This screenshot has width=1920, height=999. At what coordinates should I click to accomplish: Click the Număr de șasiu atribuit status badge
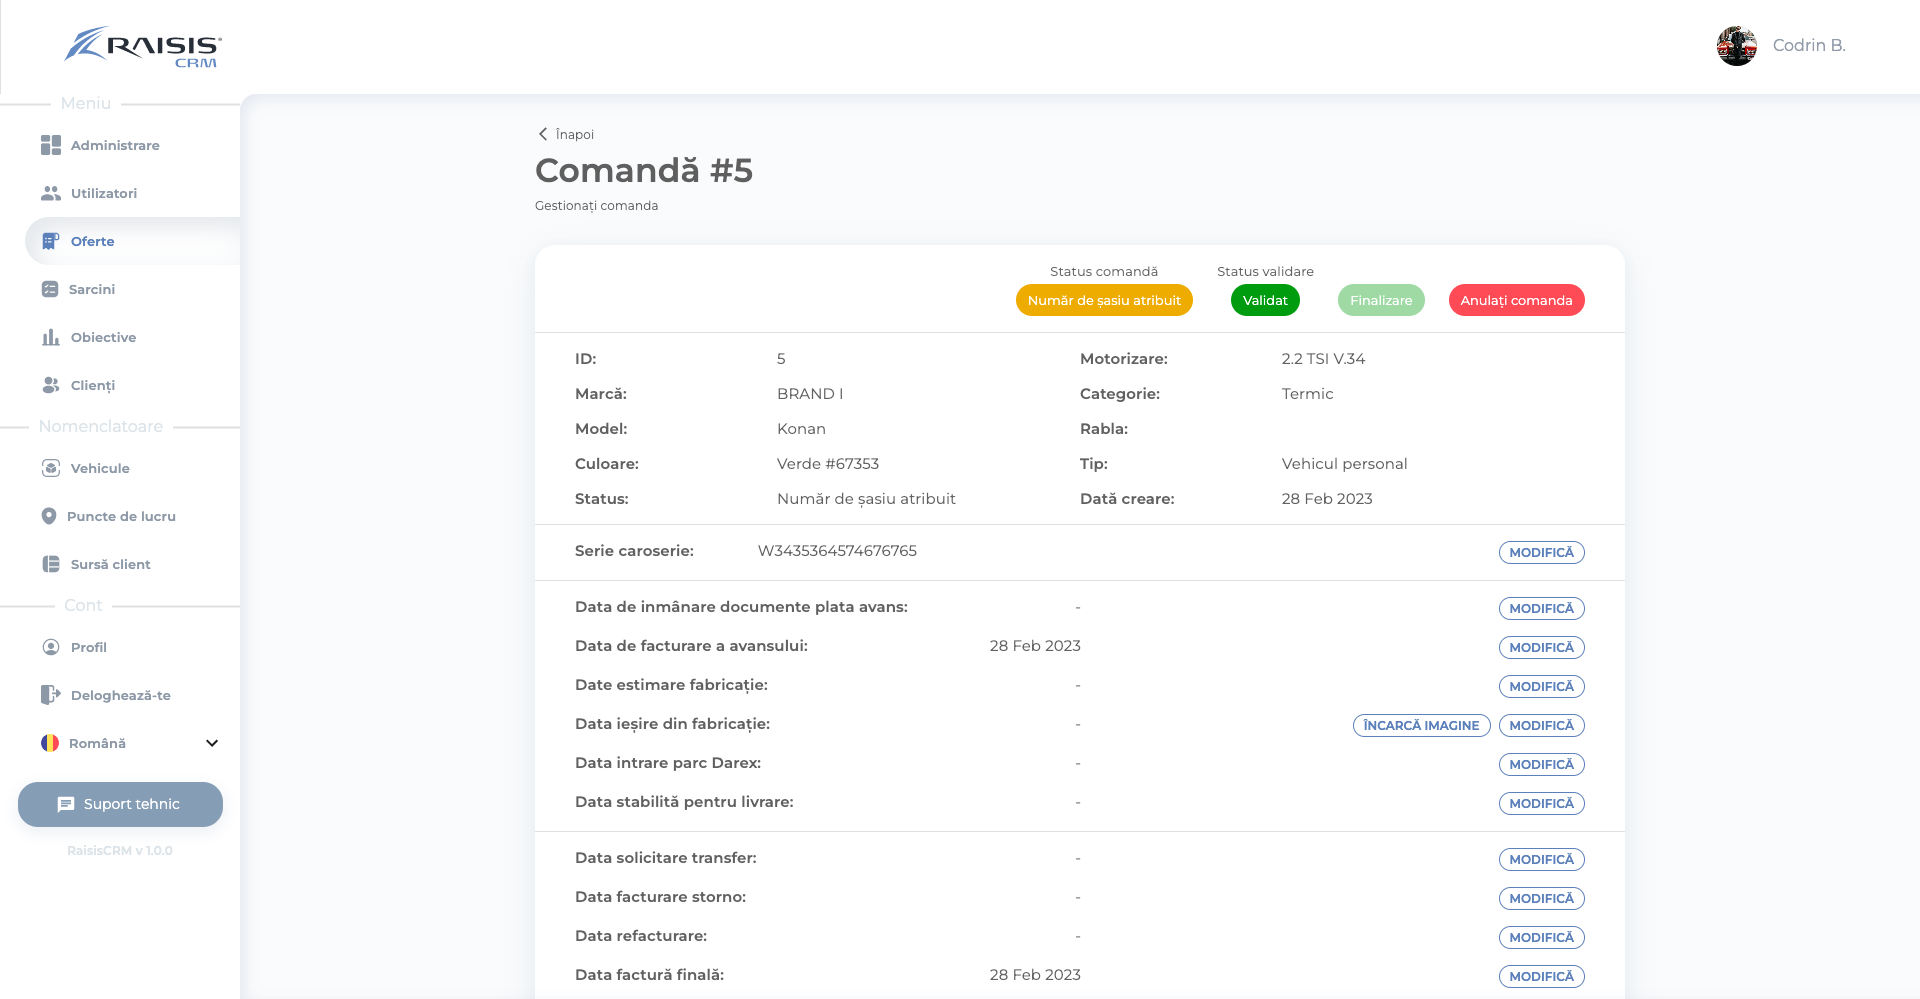(x=1104, y=300)
